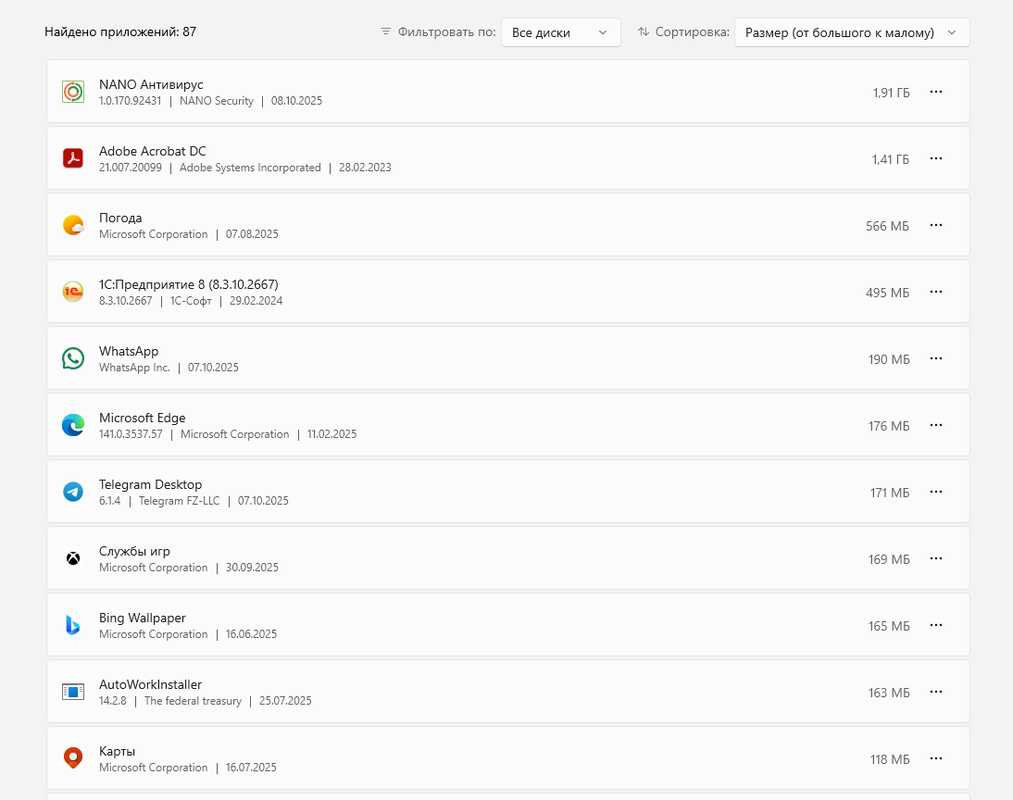The width and height of the screenshot is (1013, 800).
Task: Click the filter icon beside Фильтровать по
Action: coord(386,32)
